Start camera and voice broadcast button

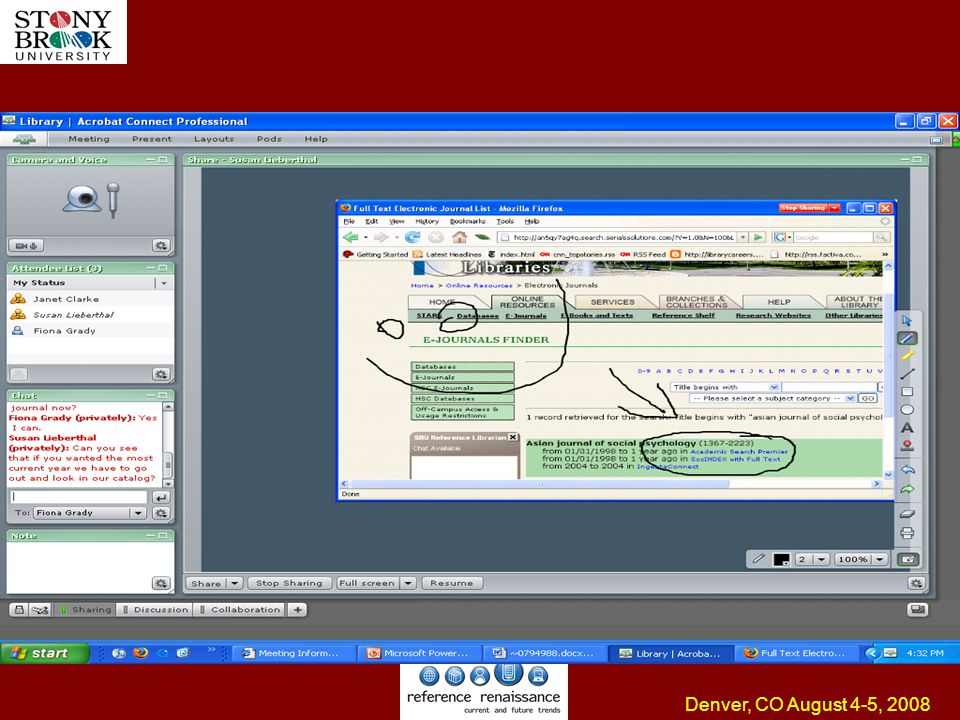click(26, 246)
